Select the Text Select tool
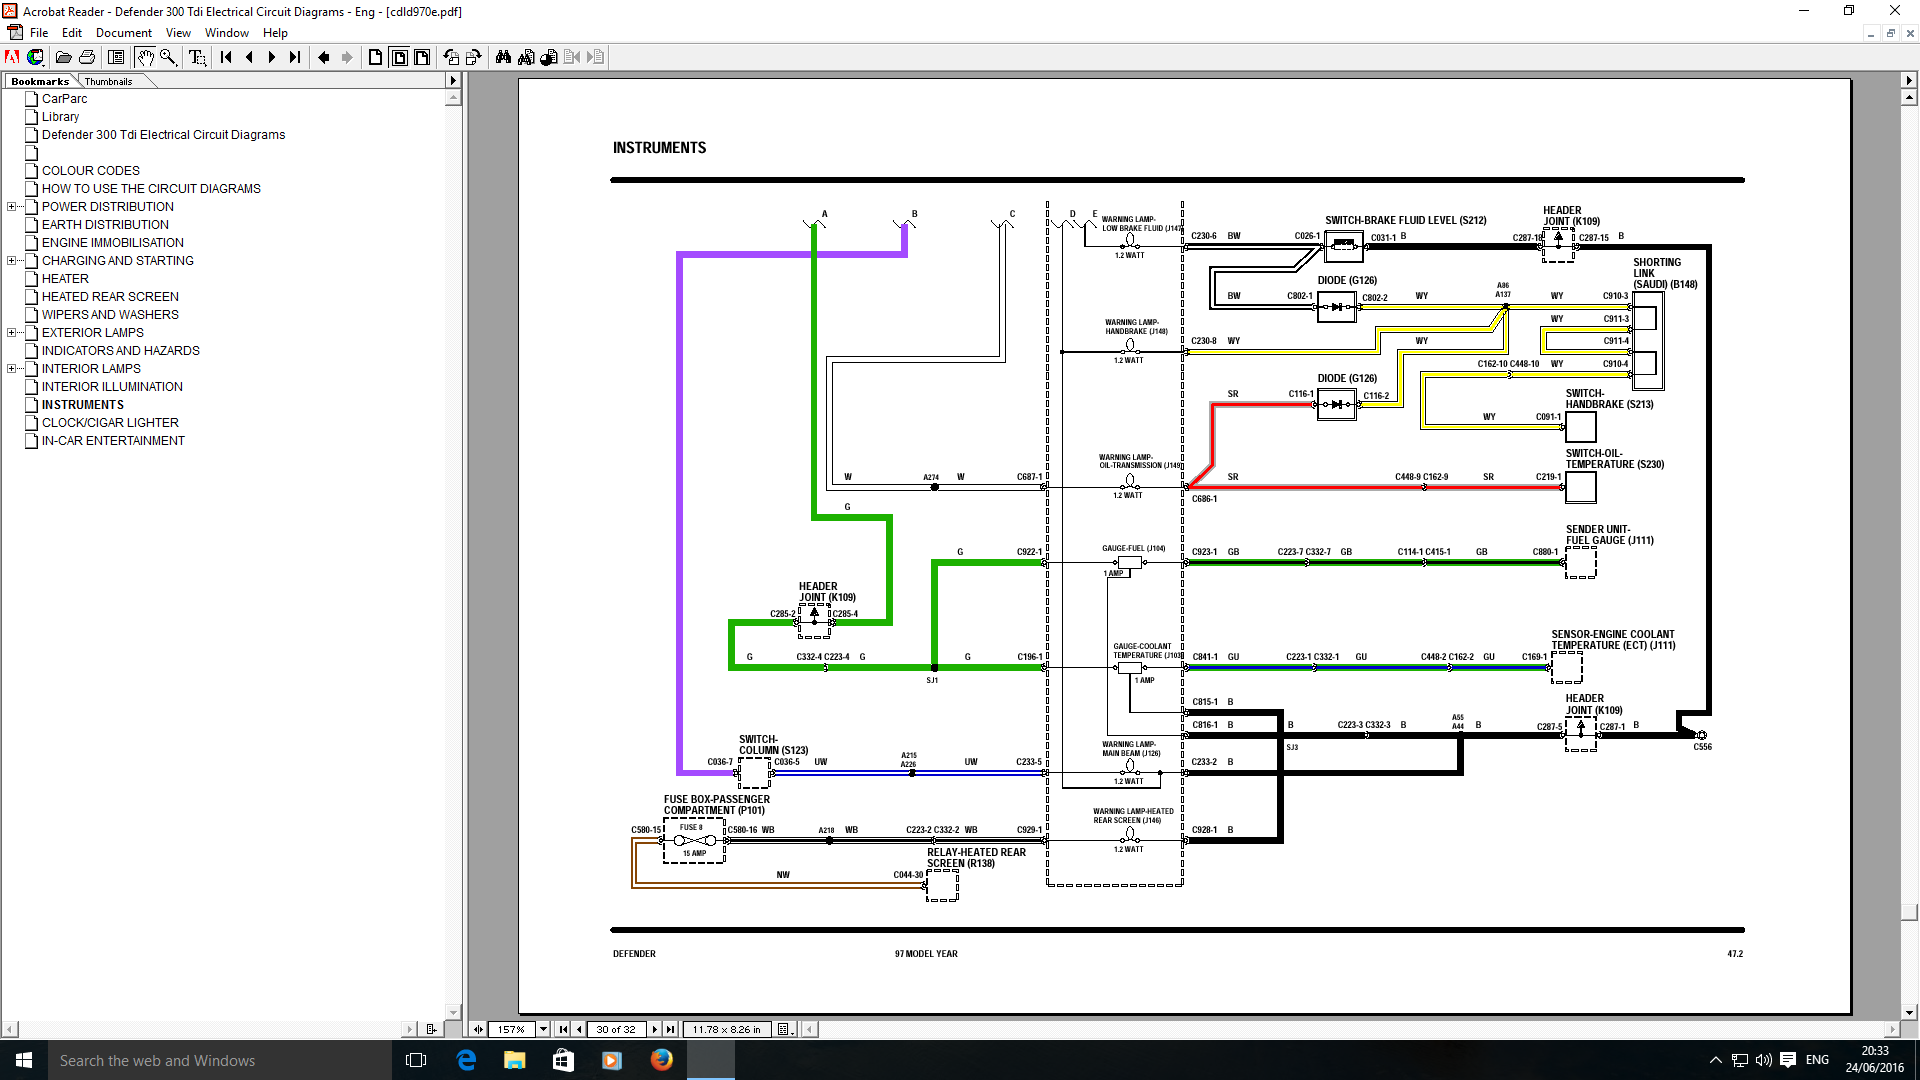1920x1080 pixels. [x=197, y=57]
